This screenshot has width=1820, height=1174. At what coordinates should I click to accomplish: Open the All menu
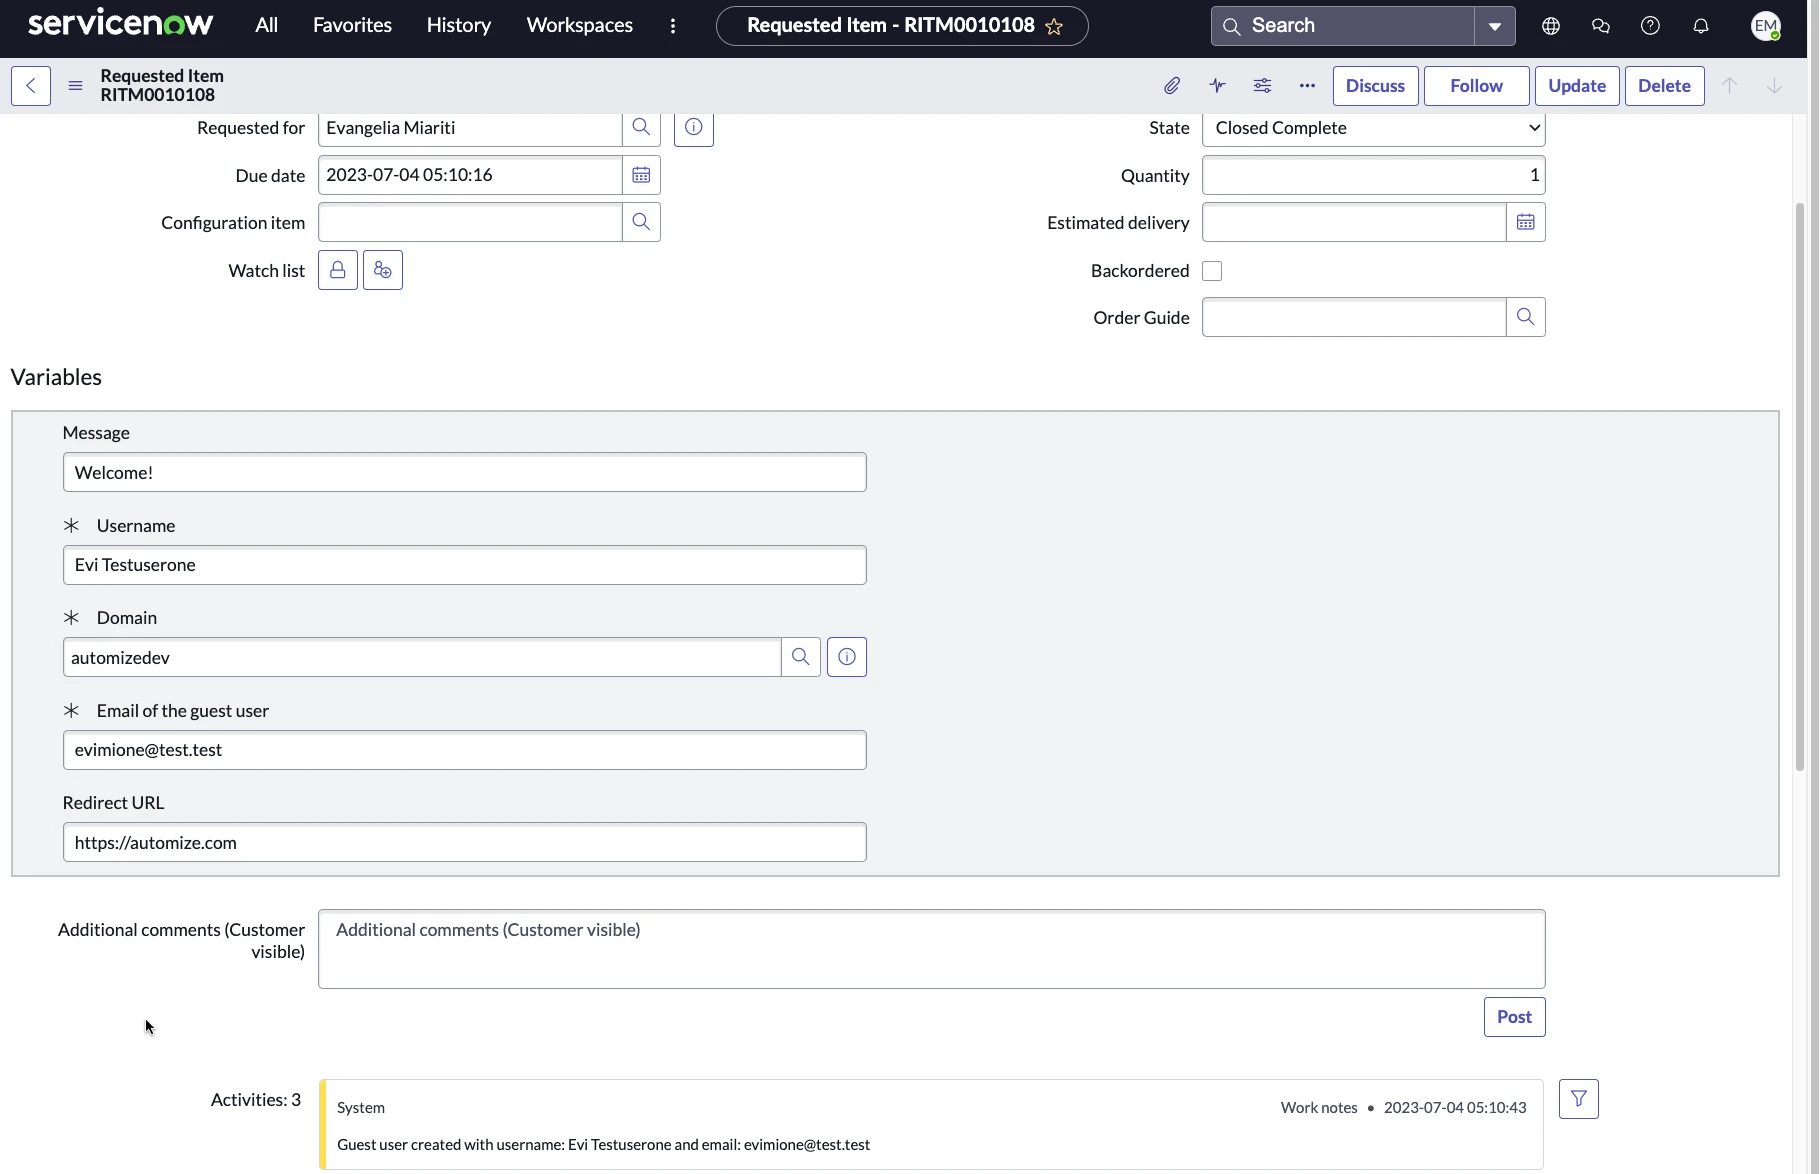click(265, 25)
